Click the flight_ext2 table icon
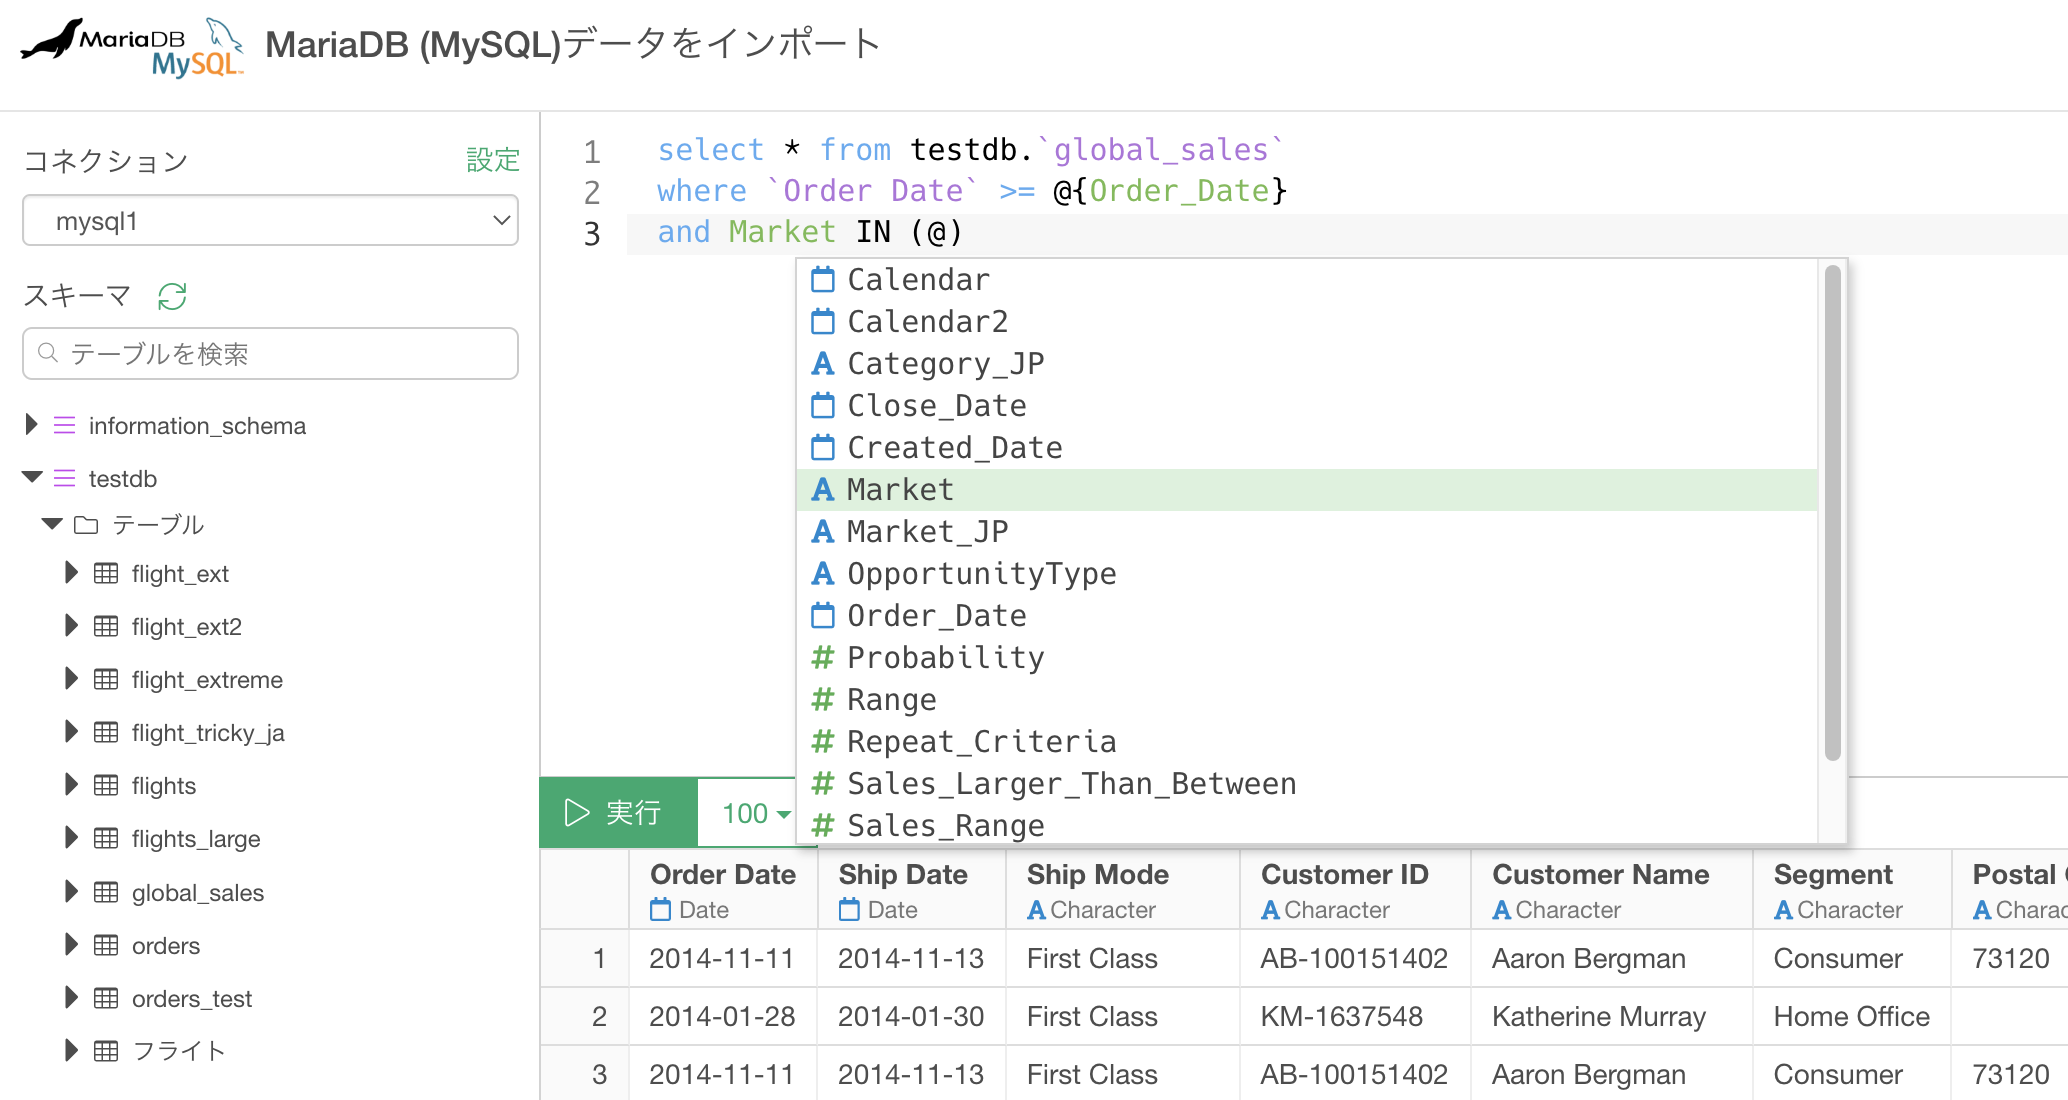The height and width of the screenshot is (1100, 2068). [106, 626]
